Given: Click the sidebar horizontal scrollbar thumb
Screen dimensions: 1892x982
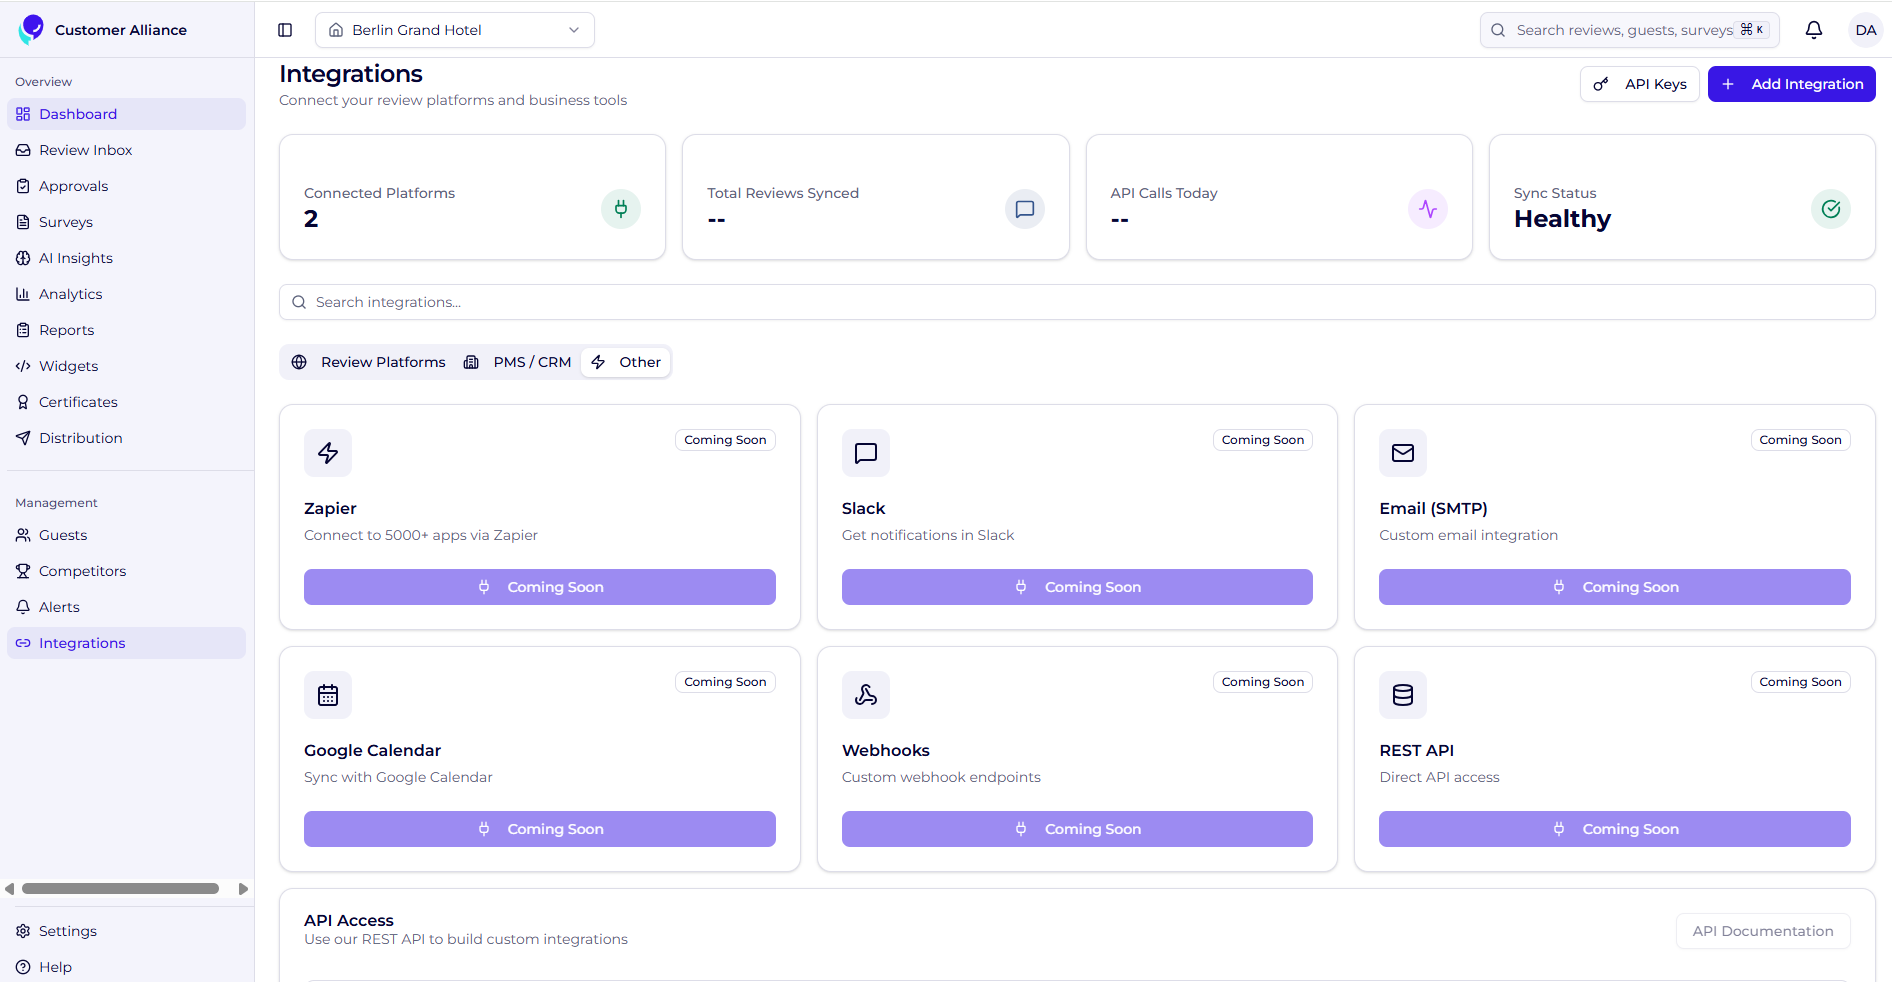Looking at the screenshot, I should [x=120, y=888].
